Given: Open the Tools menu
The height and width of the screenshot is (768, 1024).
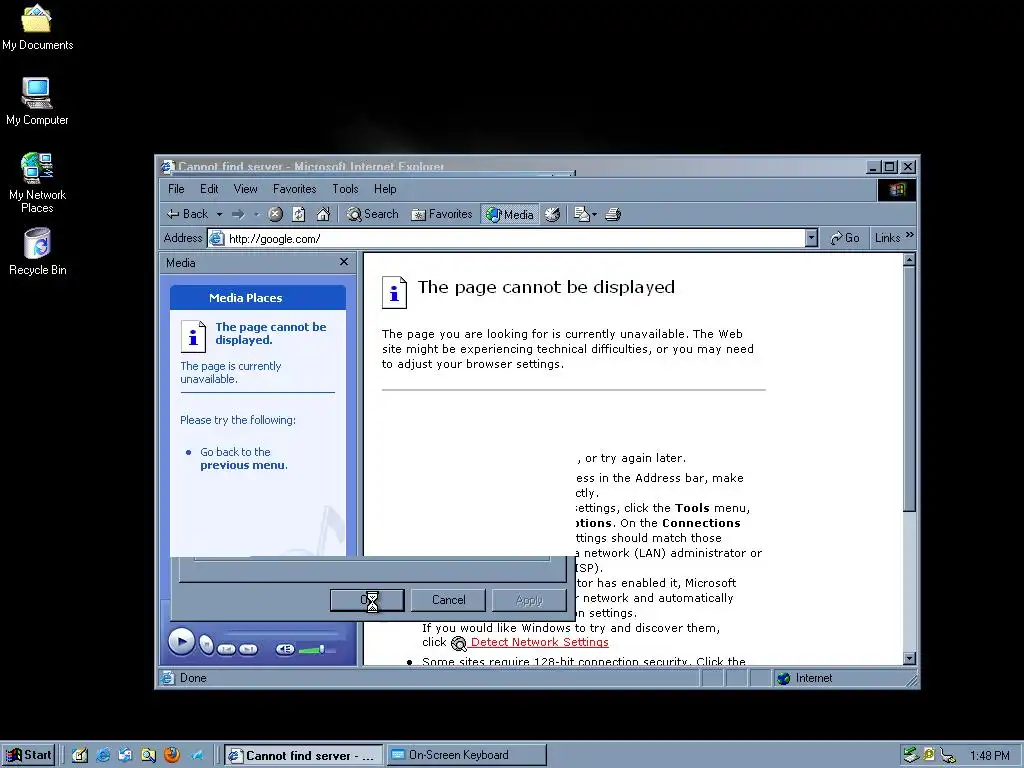Looking at the screenshot, I should 345,189.
